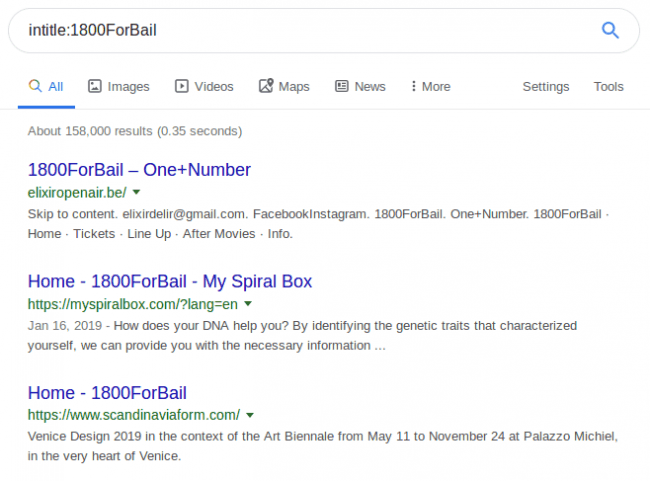The width and height of the screenshot is (650, 481).
Task: Open search Tools
Action: (608, 87)
